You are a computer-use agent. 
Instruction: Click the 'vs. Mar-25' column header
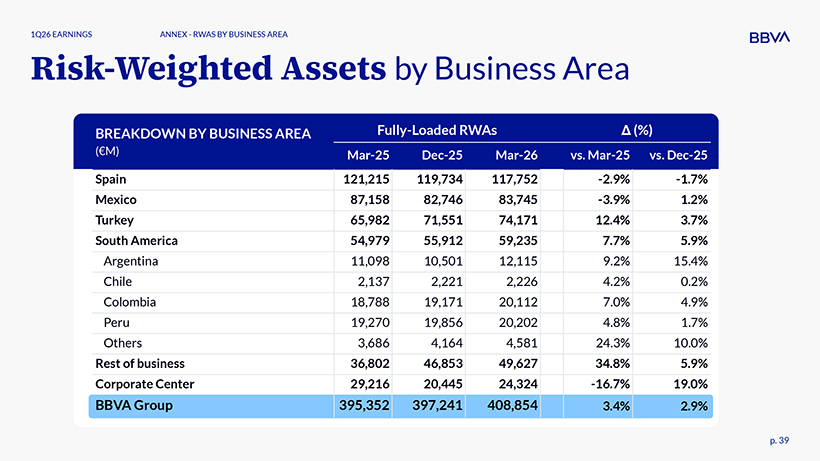click(600, 155)
